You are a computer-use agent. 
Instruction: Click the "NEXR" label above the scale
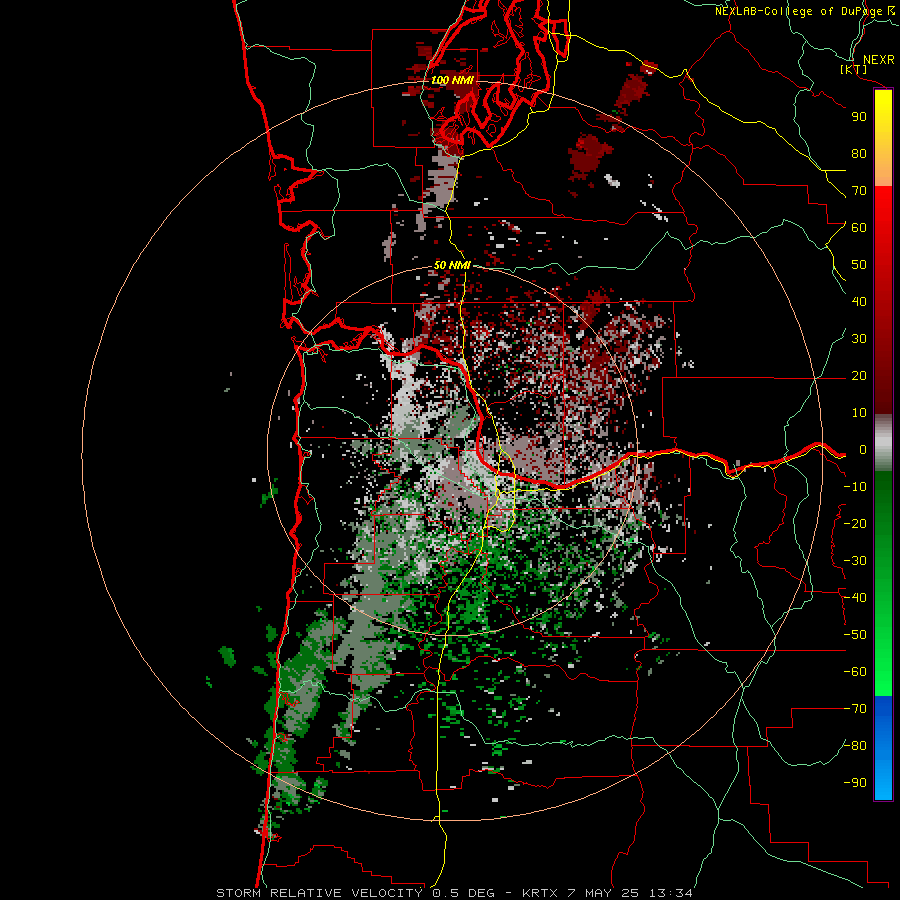pyautogui.click(x=878, y=59)
